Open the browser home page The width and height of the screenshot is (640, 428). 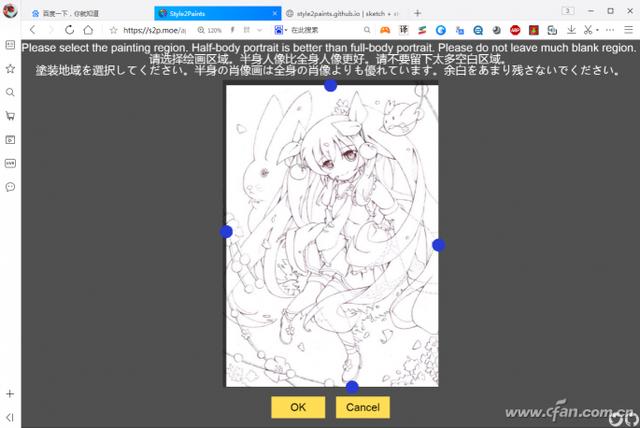88,30
